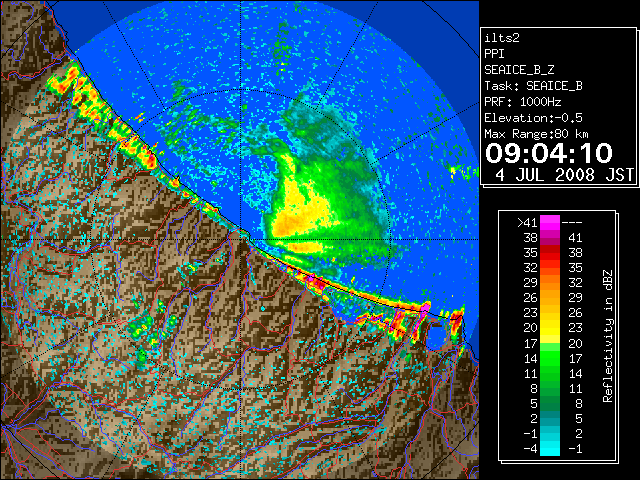
Task: Click the 'Max Range:80 km' line
Action: click(x=536, y=134)
